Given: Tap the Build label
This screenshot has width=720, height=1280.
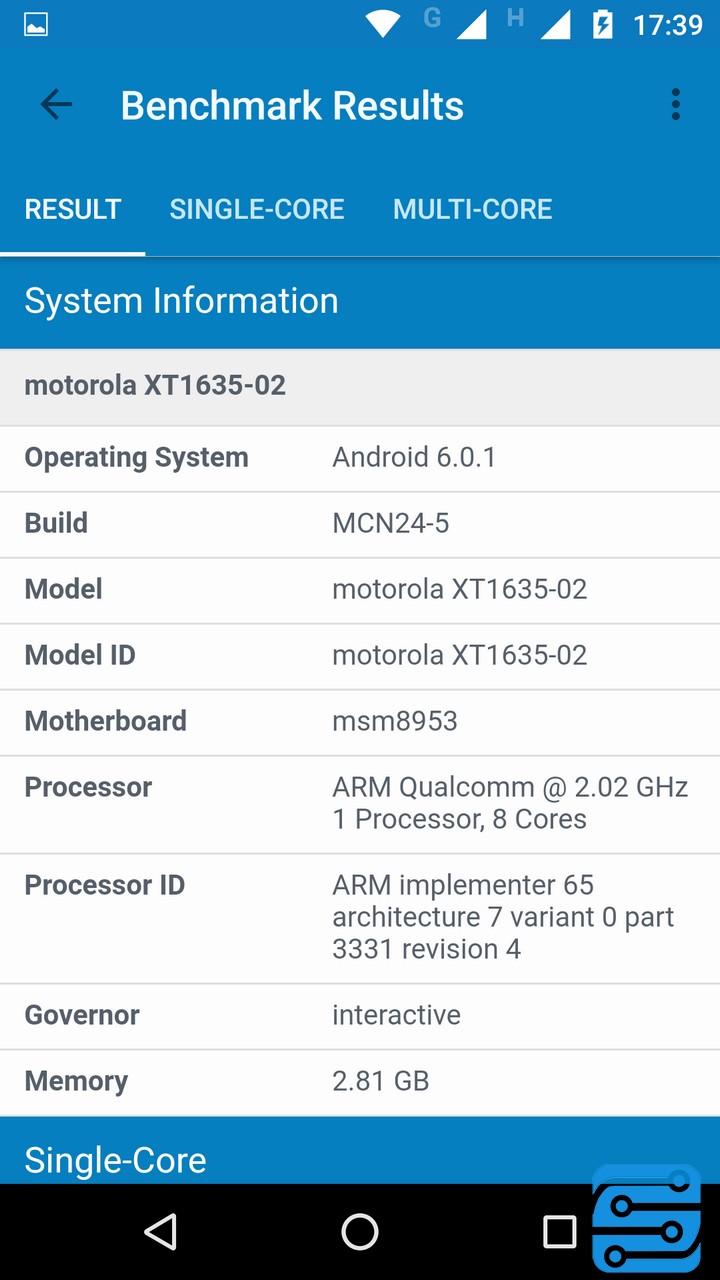Looking at the screenshot, I should click(x=56, y=523).
